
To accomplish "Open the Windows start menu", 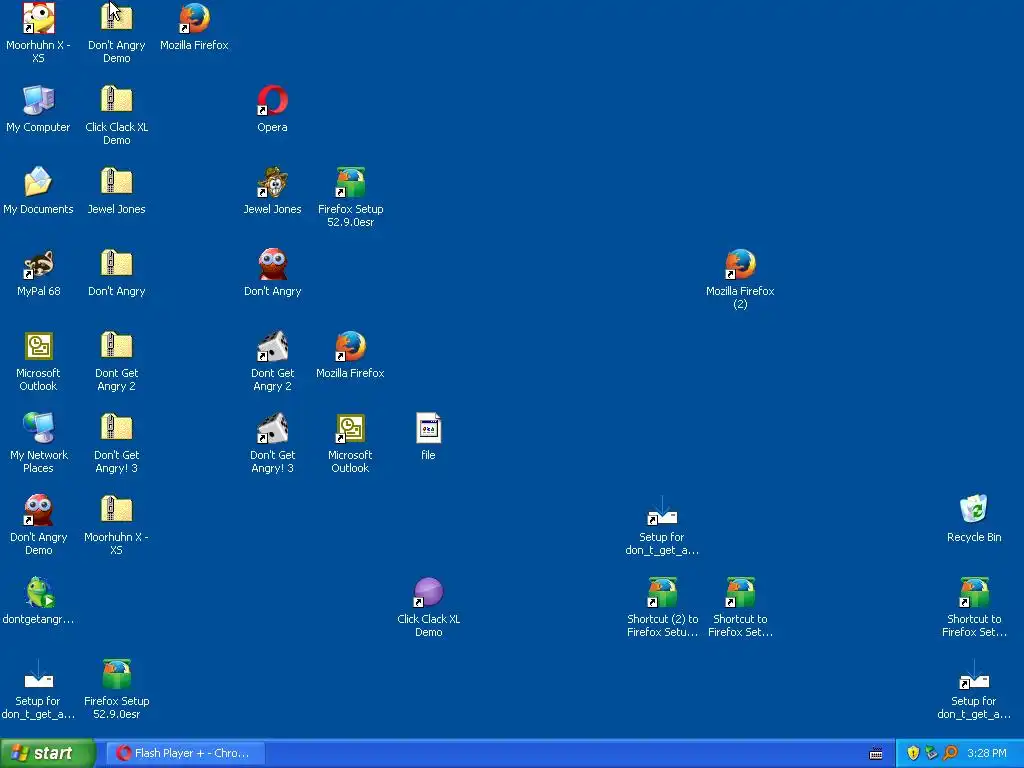I will click(x=47, y=753).
